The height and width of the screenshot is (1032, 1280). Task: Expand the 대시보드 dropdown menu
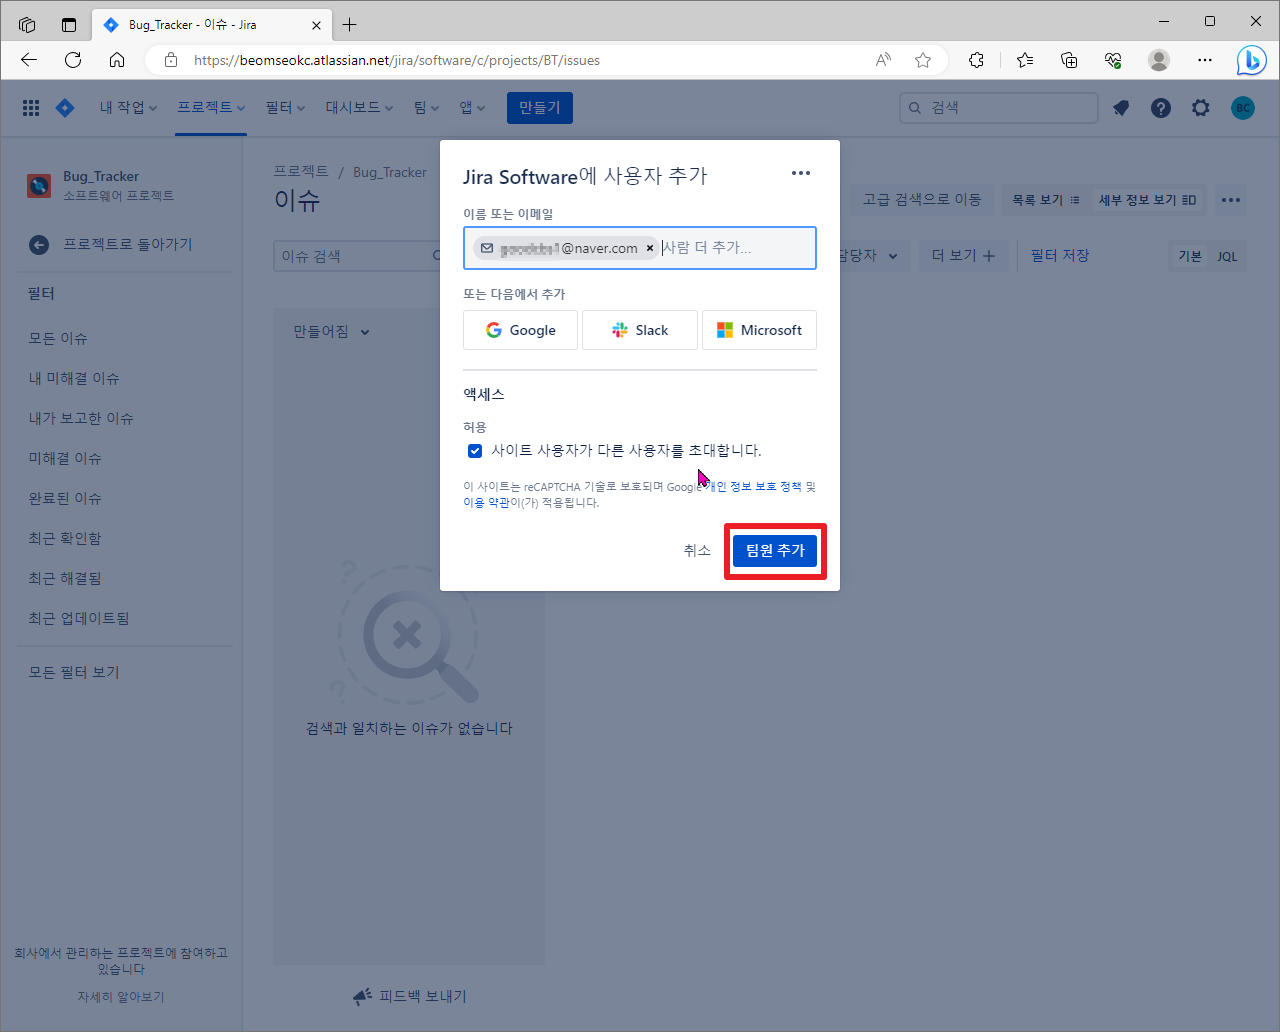[x=359, y=108]
